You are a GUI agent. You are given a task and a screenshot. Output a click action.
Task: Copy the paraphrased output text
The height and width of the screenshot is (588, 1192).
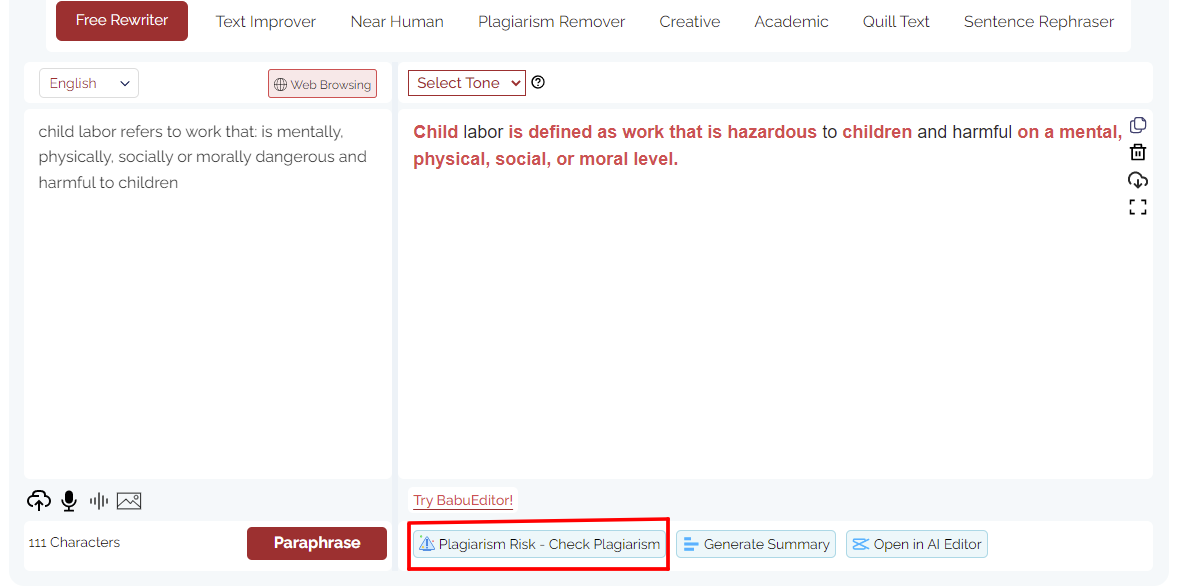[x=1138, y=125]
